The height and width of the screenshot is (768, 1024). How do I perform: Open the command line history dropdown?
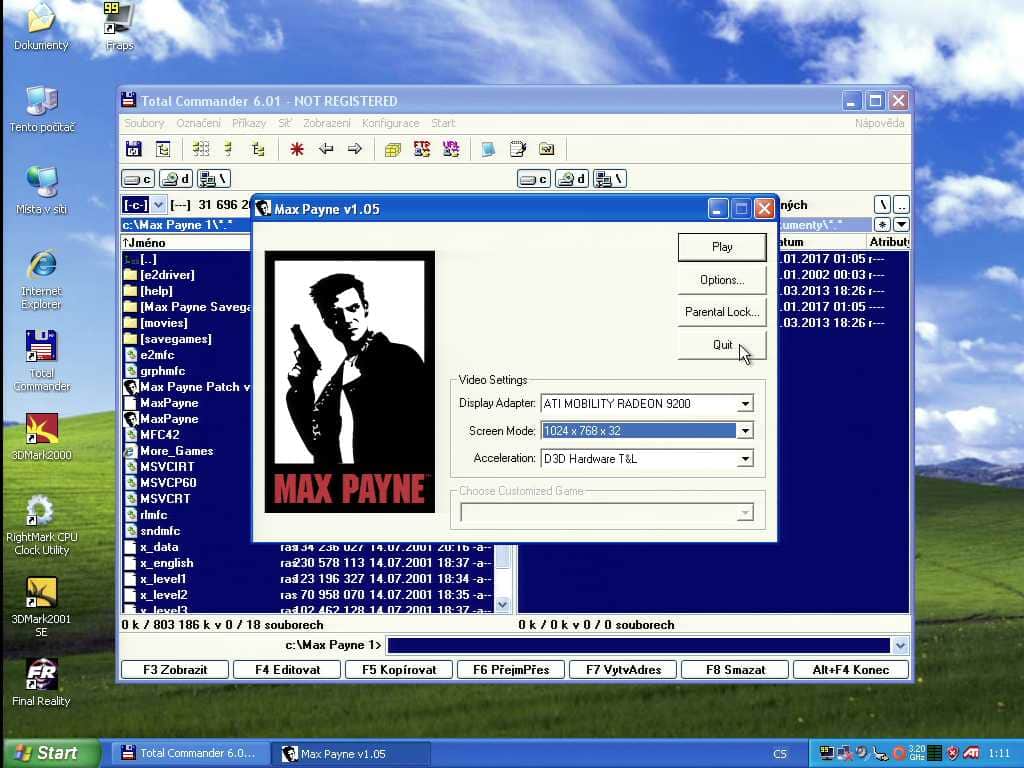tap(900, 645)
